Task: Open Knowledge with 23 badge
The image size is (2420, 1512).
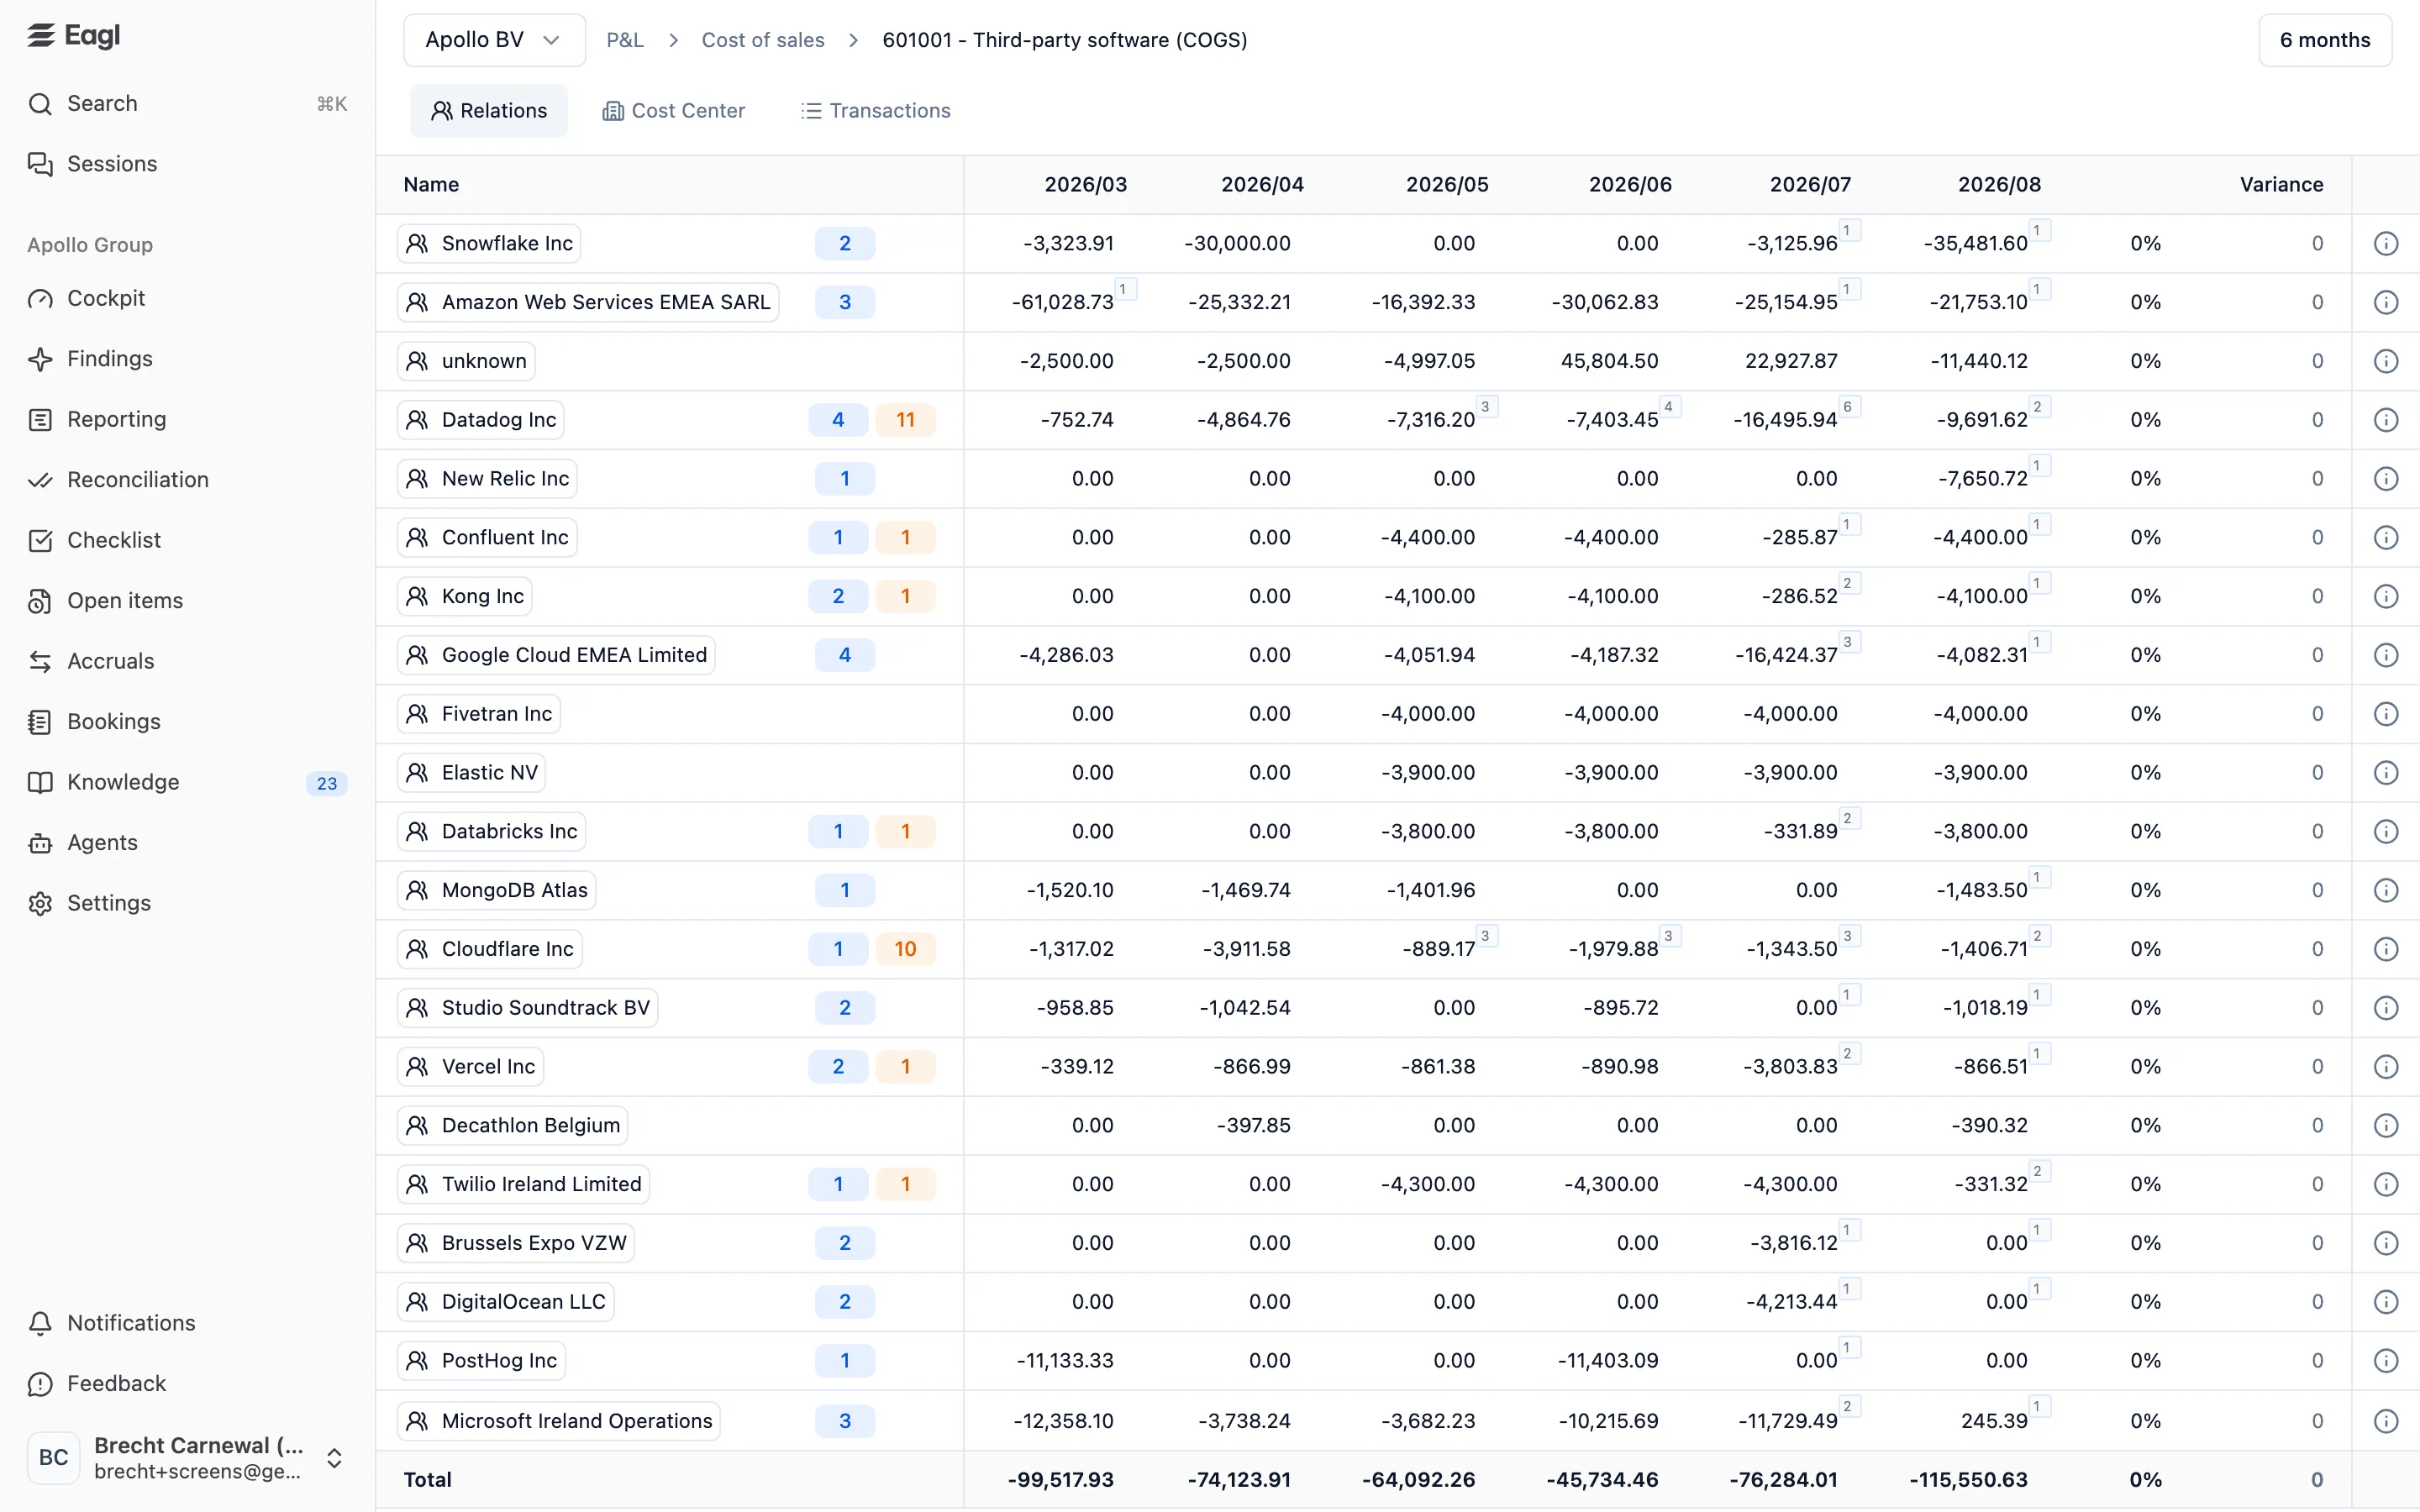Action: [x=187, y=782]
